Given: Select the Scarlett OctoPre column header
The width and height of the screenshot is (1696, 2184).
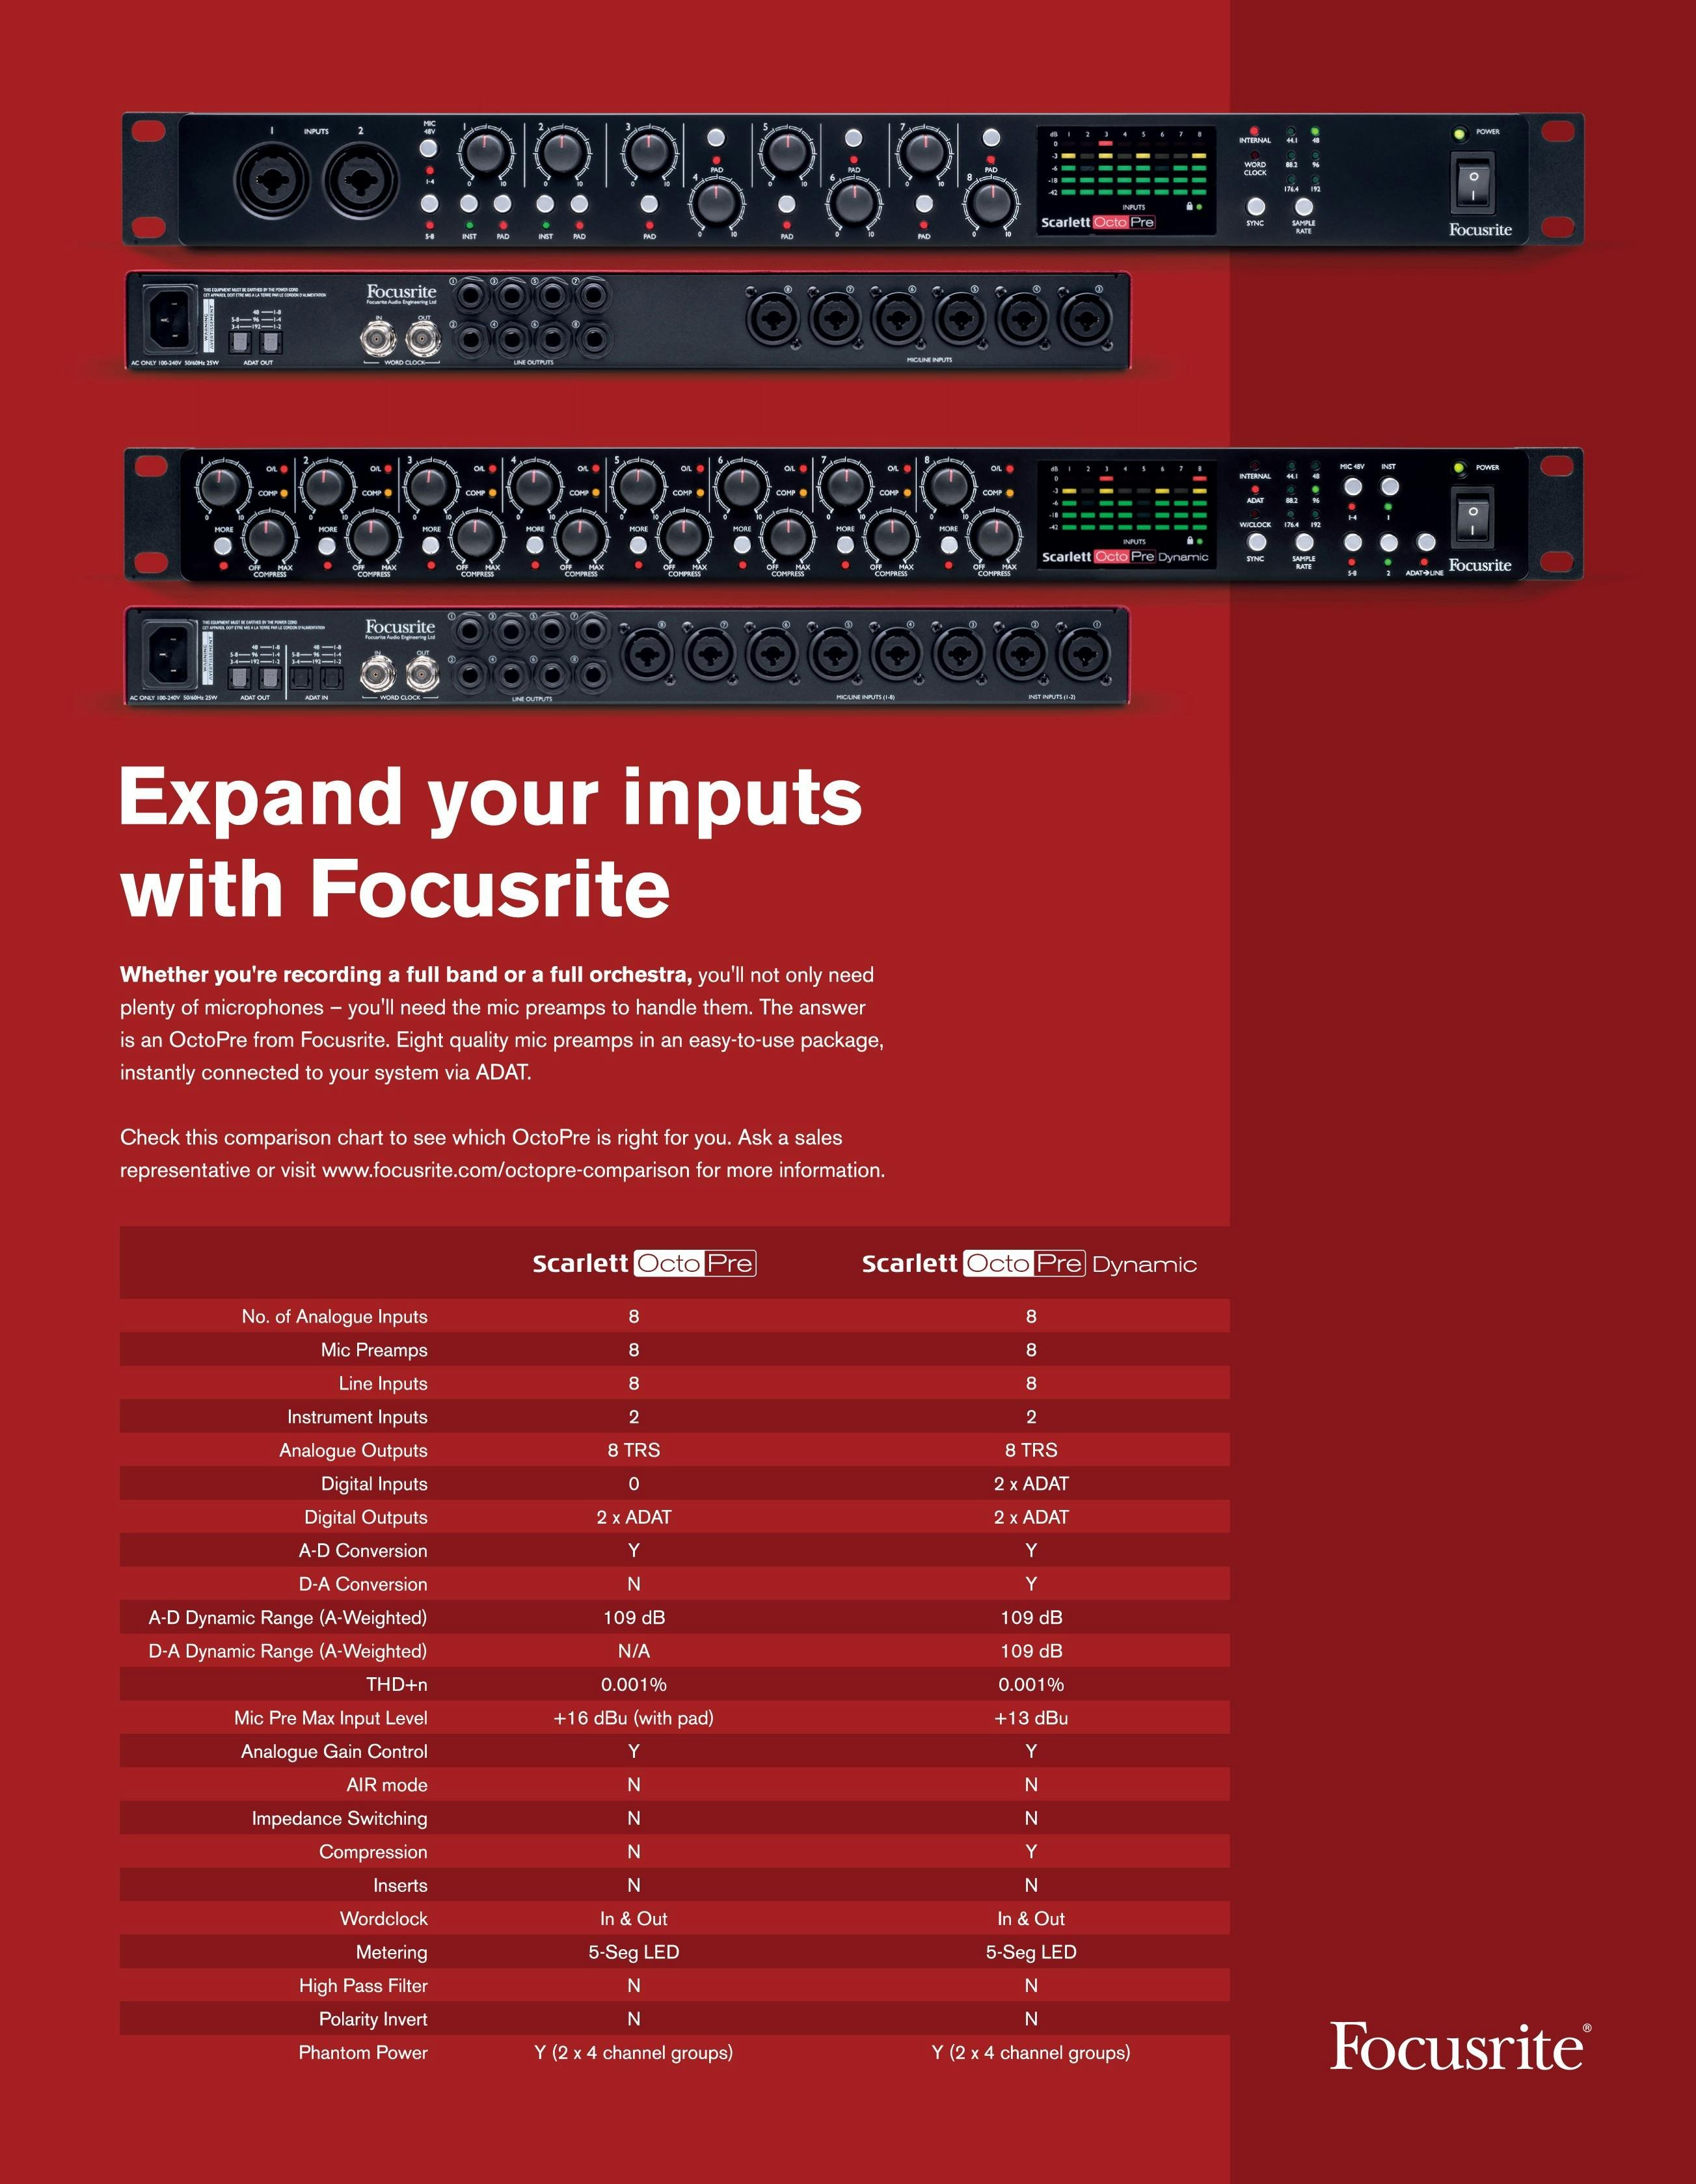Looking at the screenshot, I should (646, 1263).
